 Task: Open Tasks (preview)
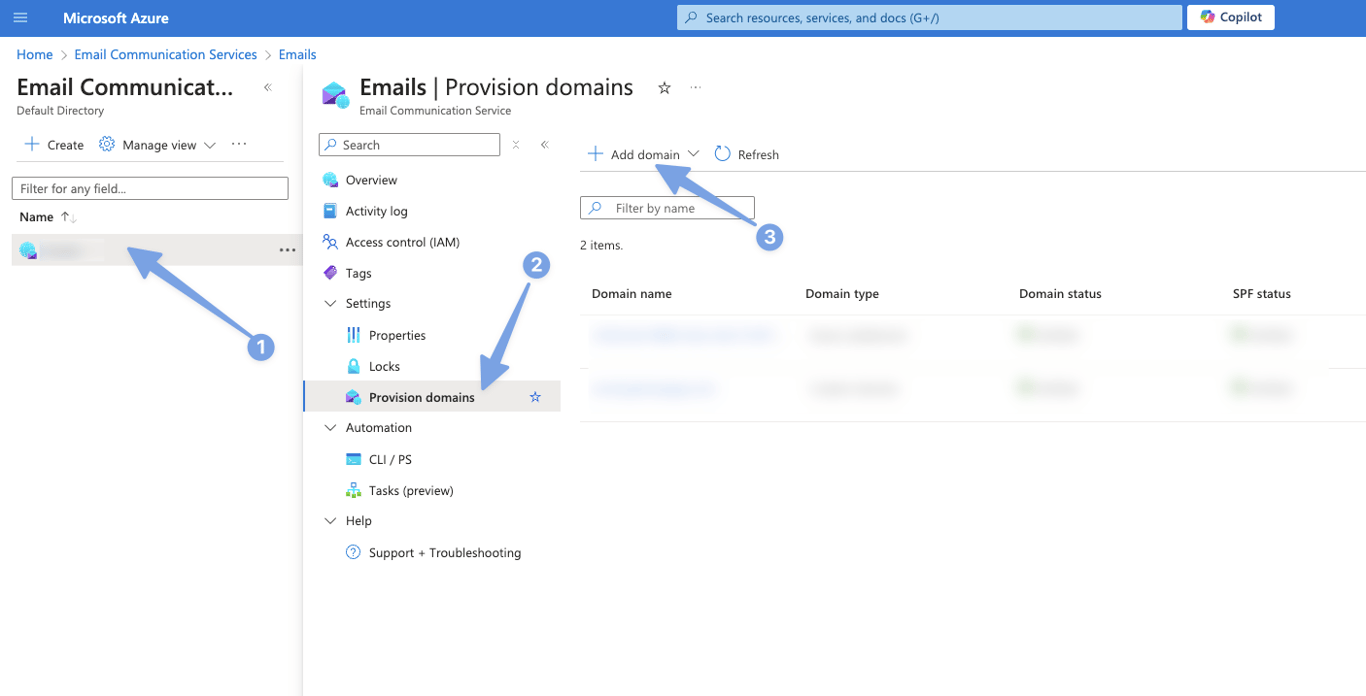click(411, 490)
